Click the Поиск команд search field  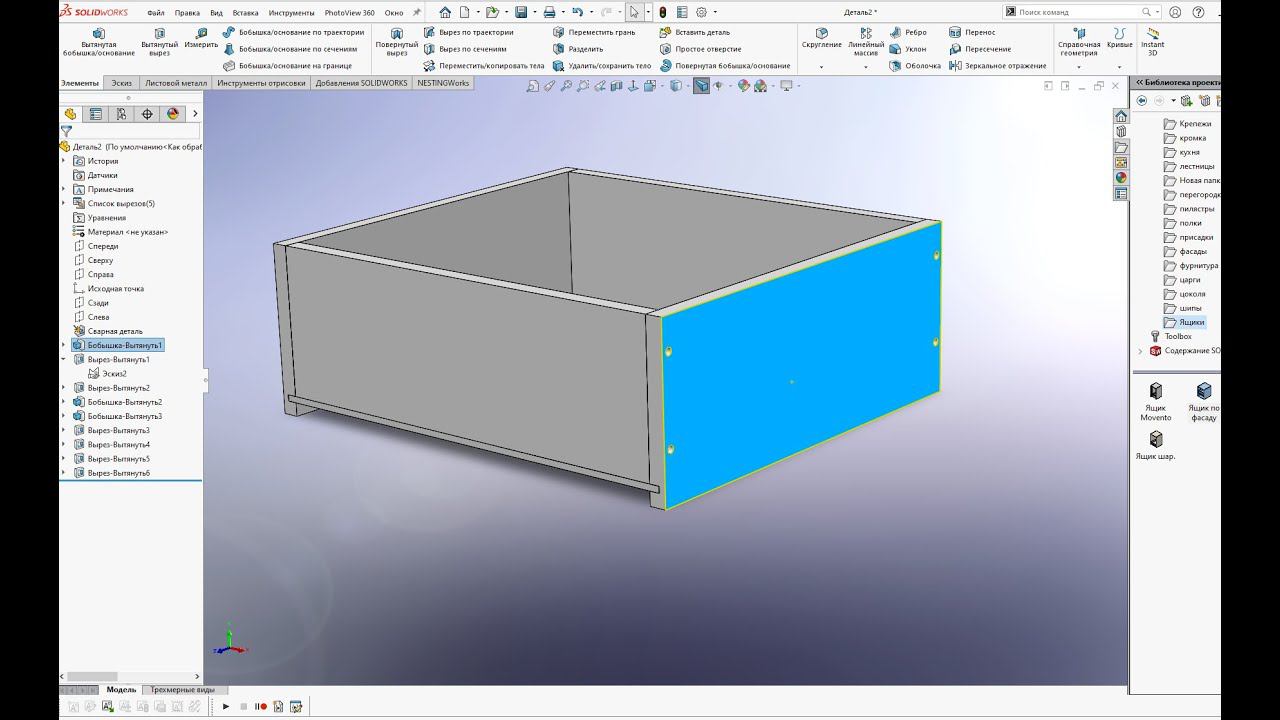1079,12
